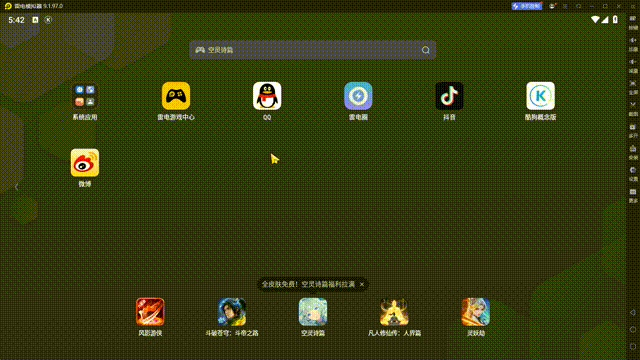This screenshot has height=360, width=640.
Task: Click the search magnifier icon
Action: (426, 50)
